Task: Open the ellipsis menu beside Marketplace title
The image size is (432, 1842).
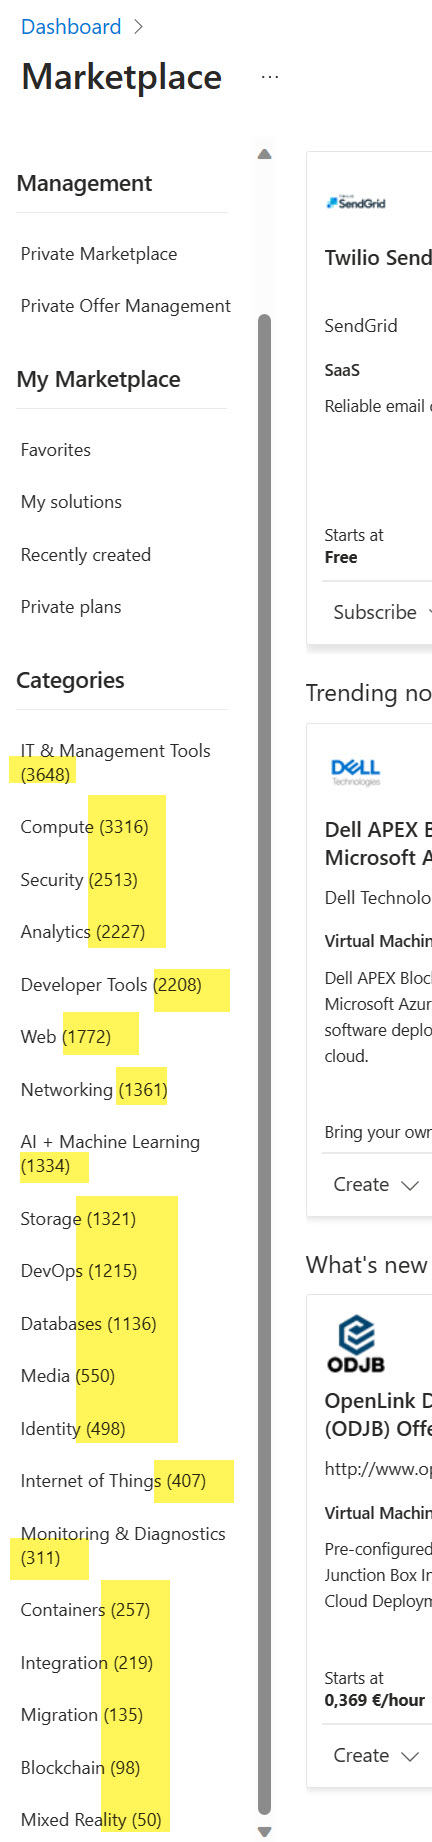Action: pyautogui.click(x=269, y=77)
